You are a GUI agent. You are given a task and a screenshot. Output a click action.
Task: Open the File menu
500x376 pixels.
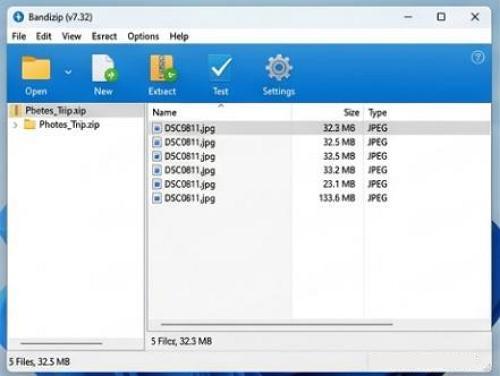[19, 36]
